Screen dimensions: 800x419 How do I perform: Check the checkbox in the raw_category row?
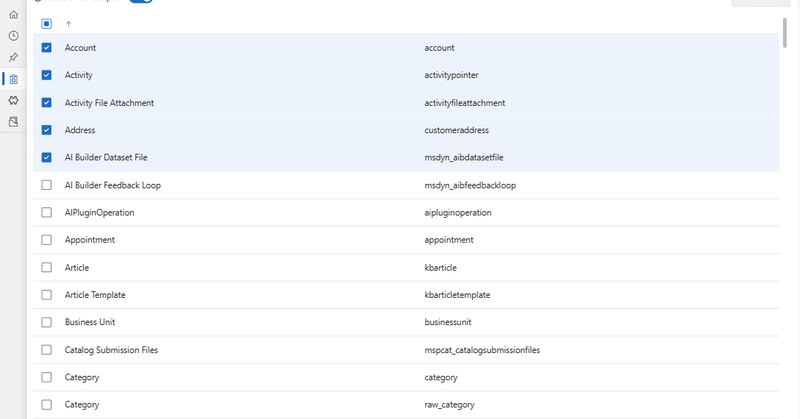click(x=46, y=405)
